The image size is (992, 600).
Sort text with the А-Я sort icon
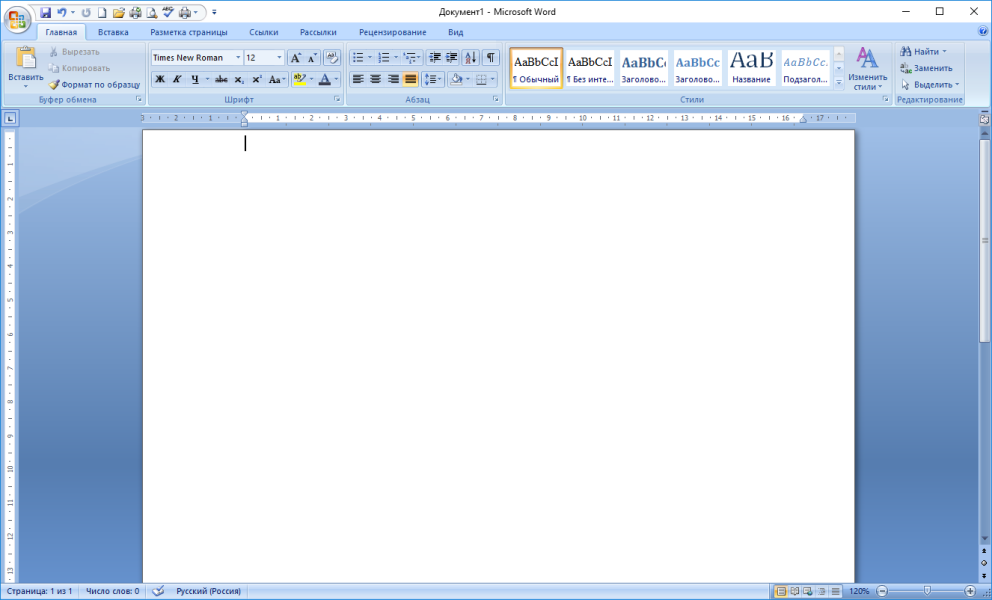[471, 58]
